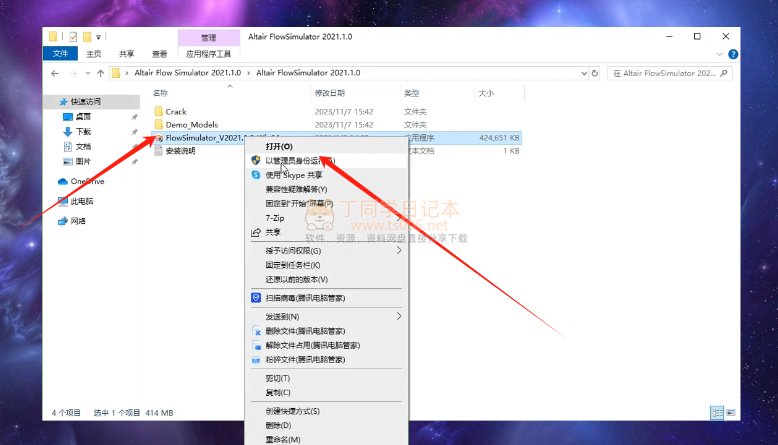
Task: Click the FlowSimulator_V2021 installer icon
Action: [x=159, y=138]
